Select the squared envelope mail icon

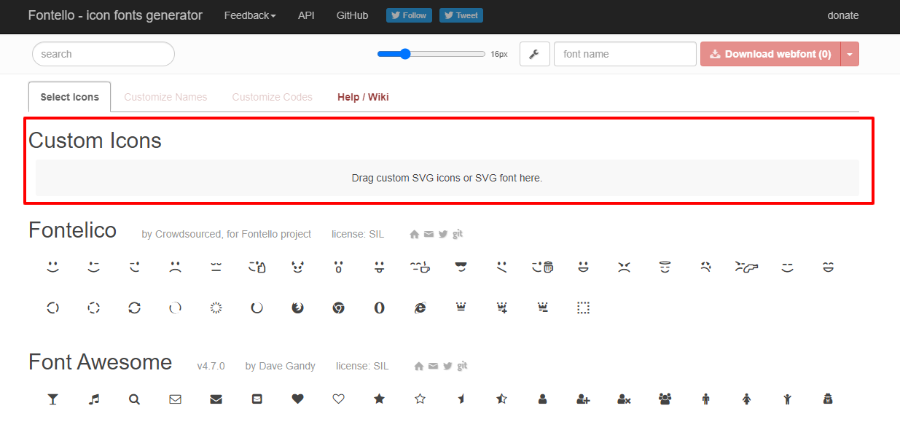pos(257,399)
